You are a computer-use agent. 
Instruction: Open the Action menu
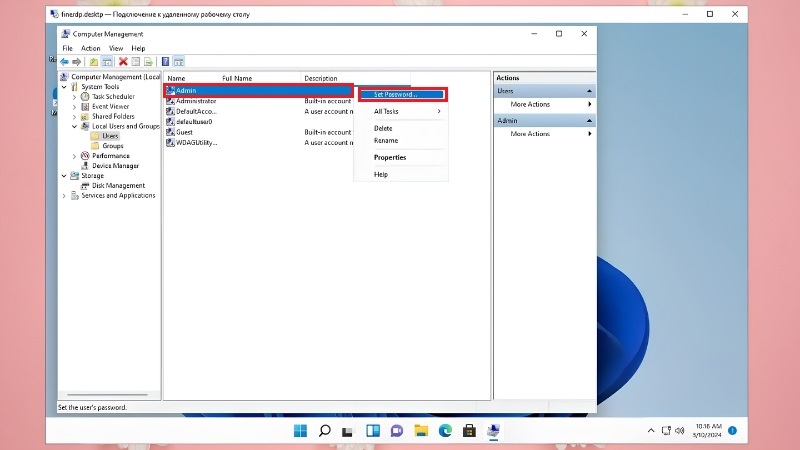pyautogui.click(x=90, y=48)
